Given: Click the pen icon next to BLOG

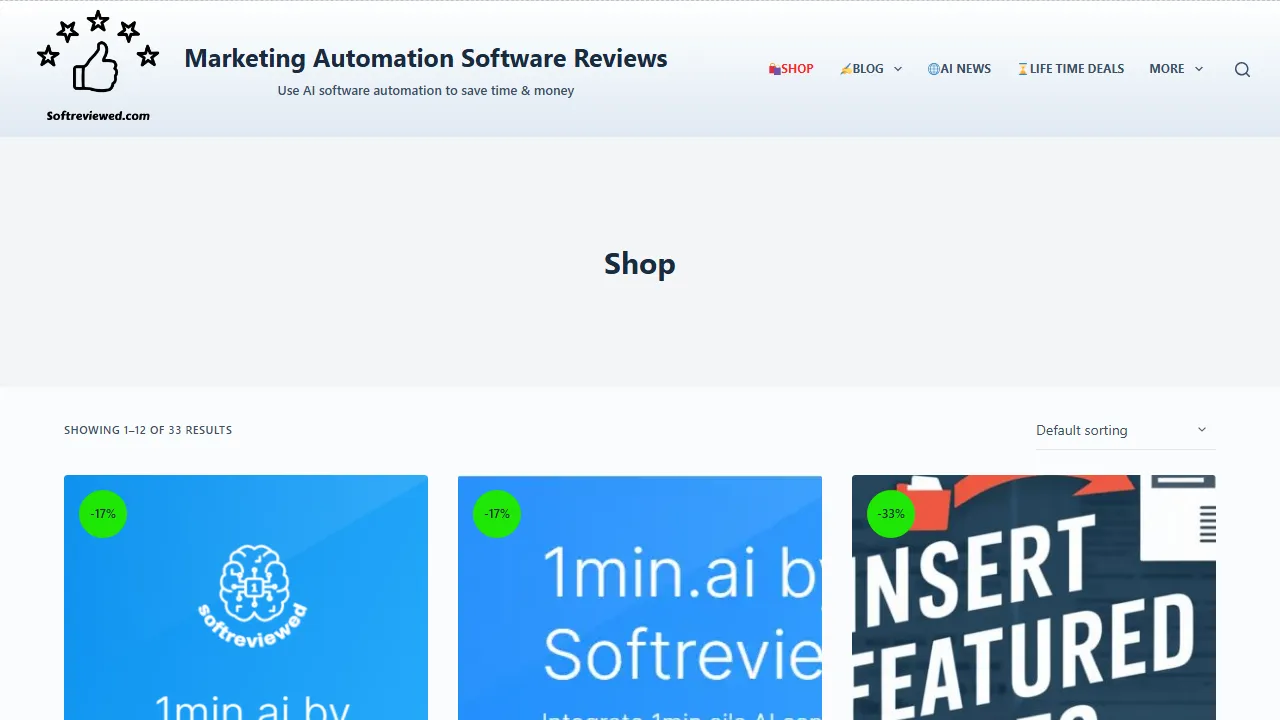Looking at the screenshot, I should click(845, 69).
